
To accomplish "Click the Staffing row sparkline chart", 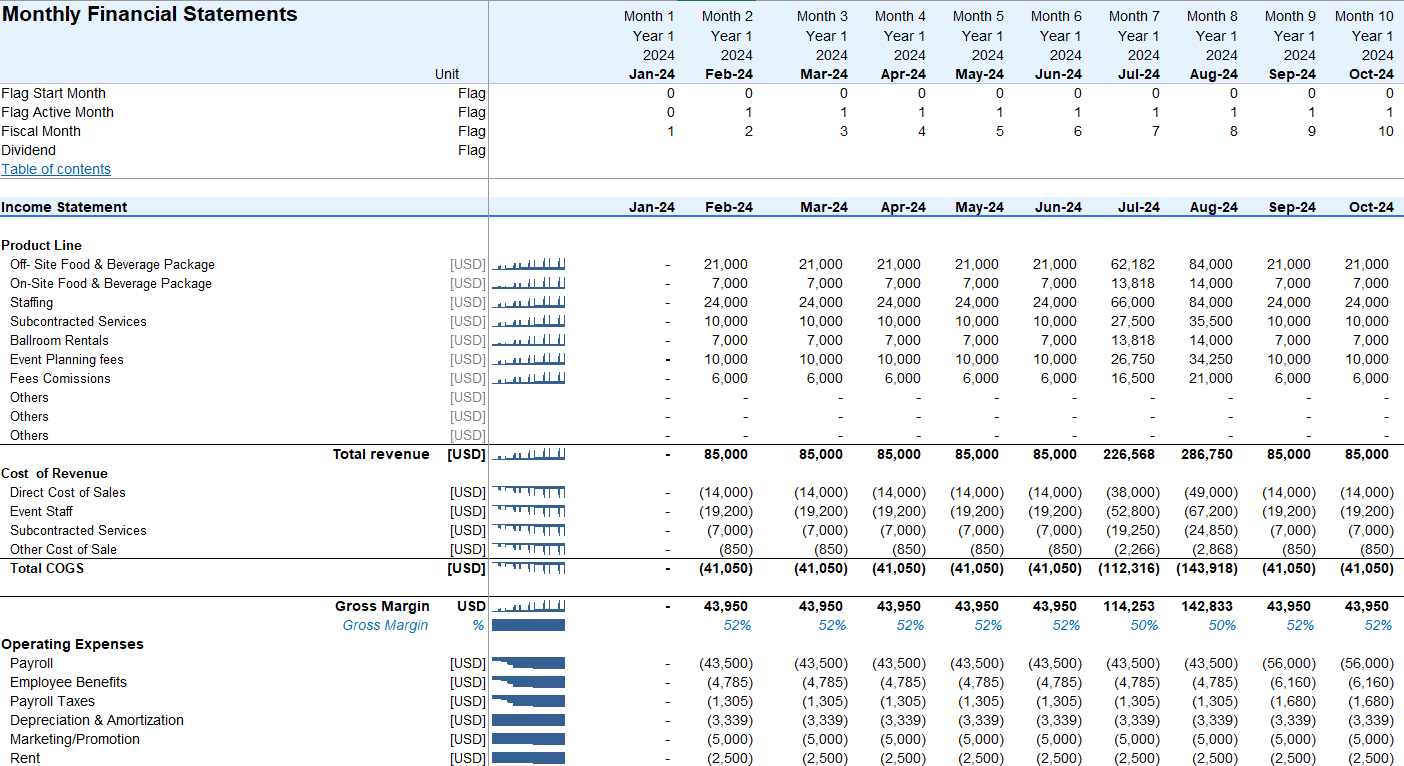I will coord(529,303).
